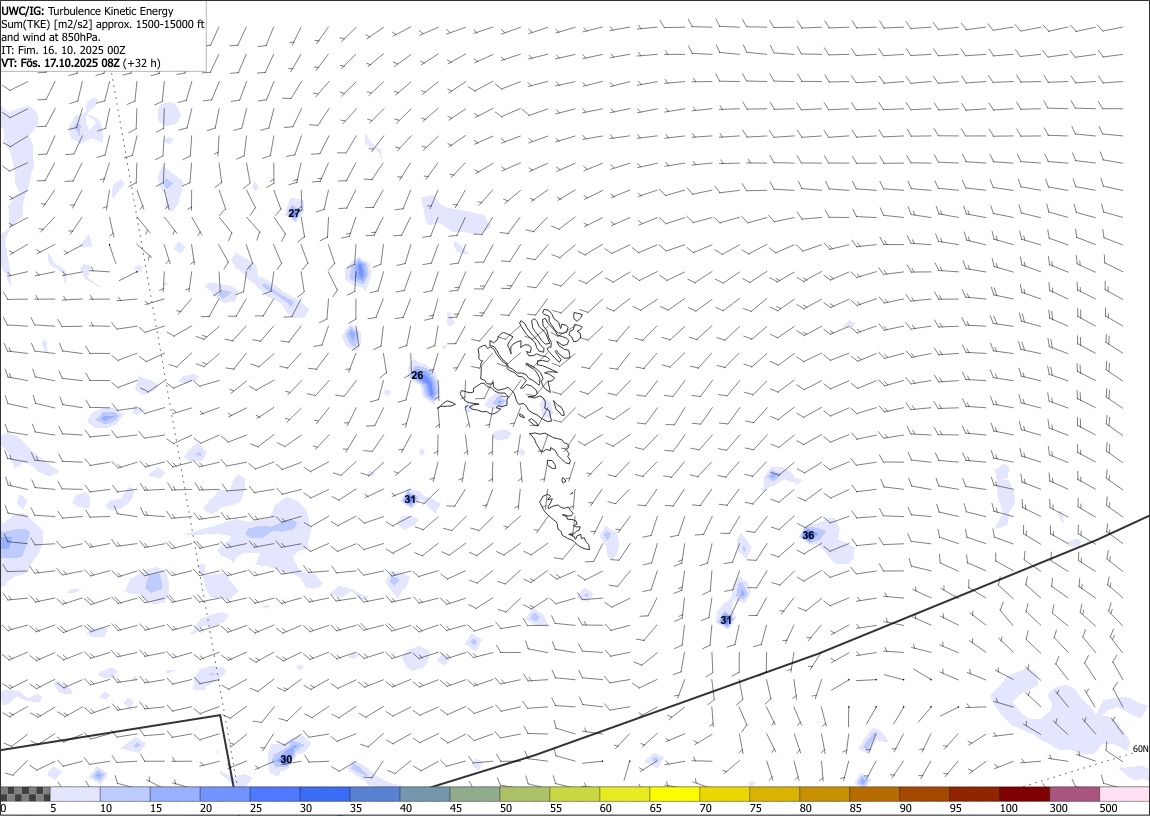Click the '60N' latitude label
1150x816 pixels.
(1140, 749)
